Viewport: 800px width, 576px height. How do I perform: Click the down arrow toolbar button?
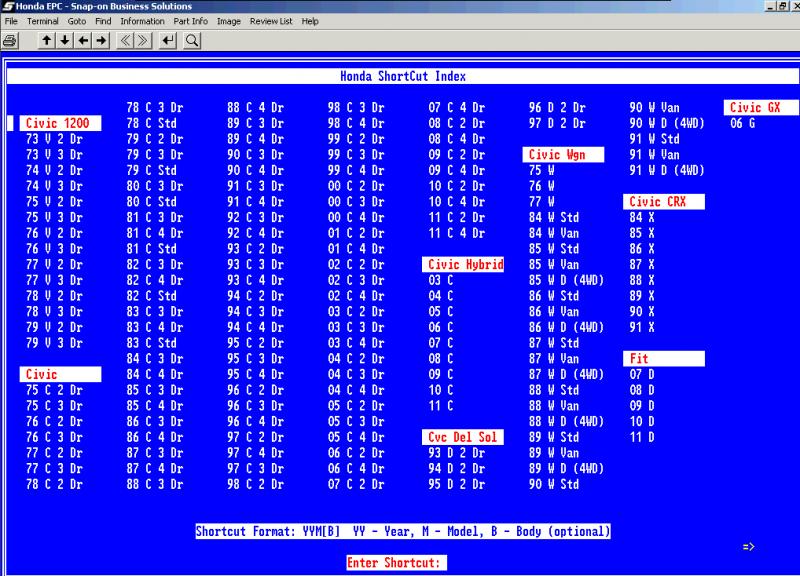coord(65,40)
